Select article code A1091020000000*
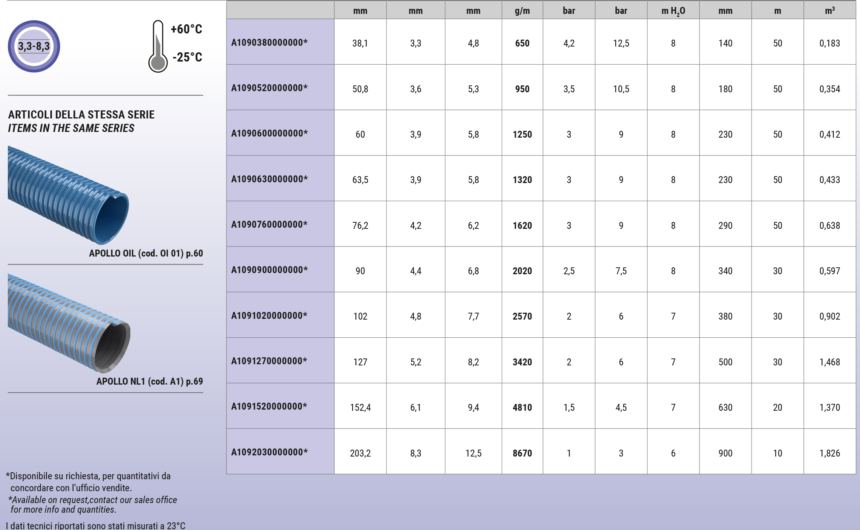This screenshot has width=860, height=530. point(269,316)
